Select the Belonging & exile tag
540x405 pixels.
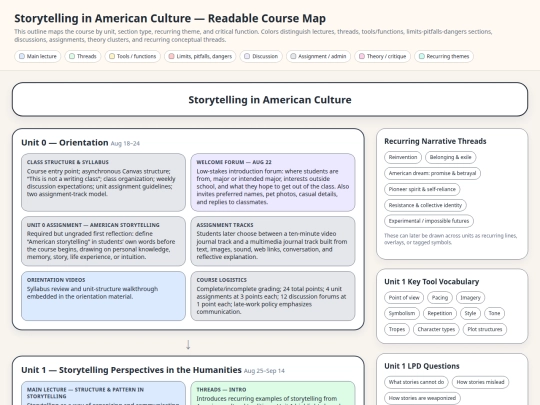[450, 157]
